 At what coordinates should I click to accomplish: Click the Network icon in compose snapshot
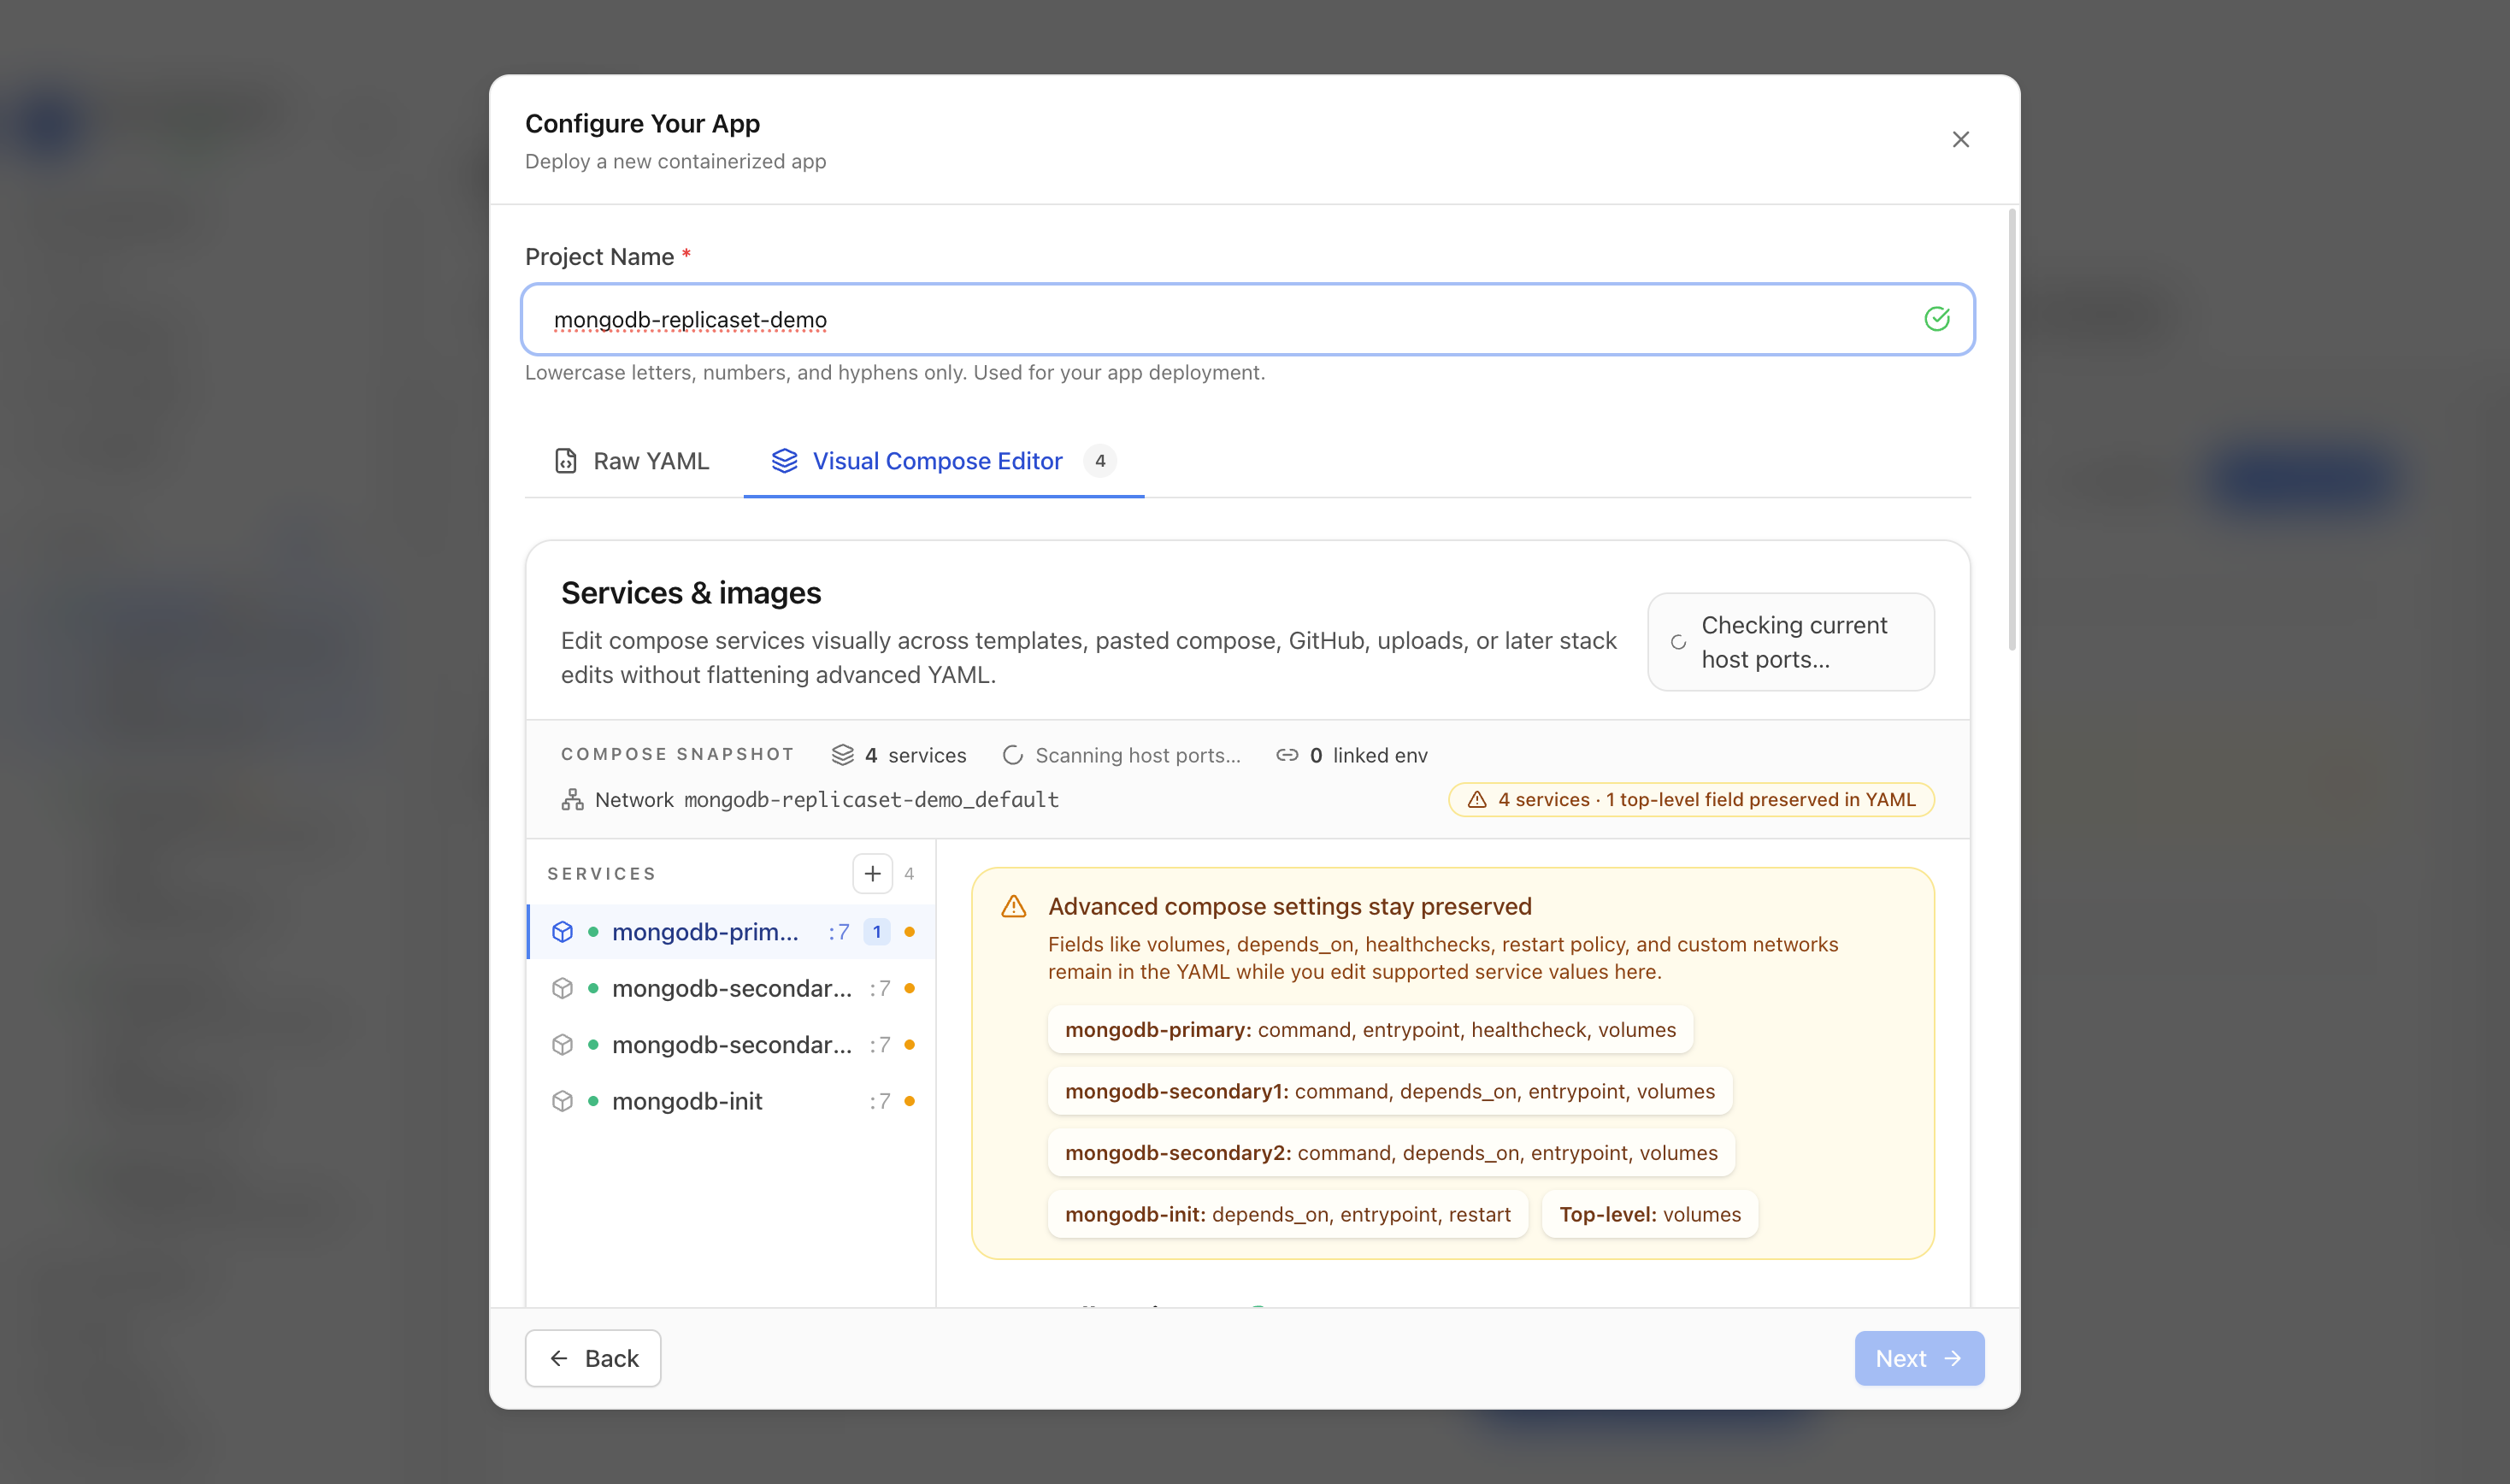(572, 800)
